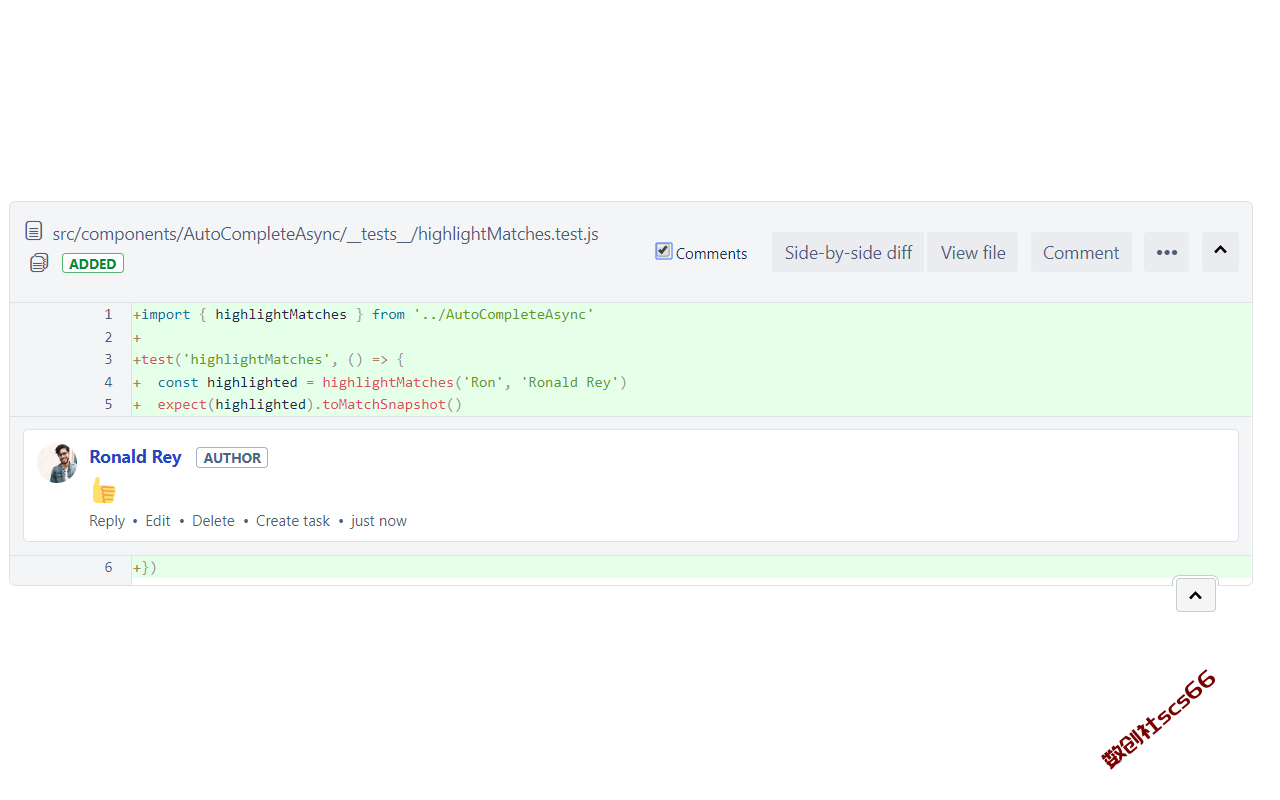Click the test('highlightMatches') code line
The image size is (1280, 800).
tap(692, 359)
